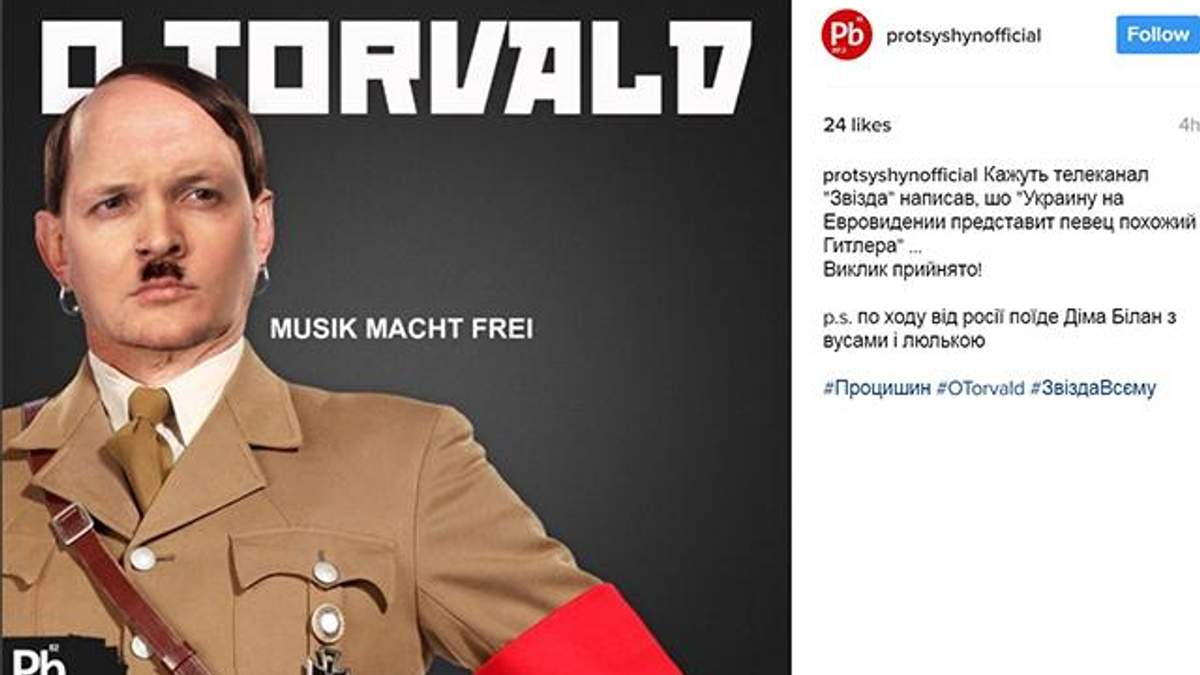The width and height of the screenshot is (1200, 675).
Task: Open the #ЗвіздаВсєму hashtag
Action: pyautogui.click(x=1093, y=389)
